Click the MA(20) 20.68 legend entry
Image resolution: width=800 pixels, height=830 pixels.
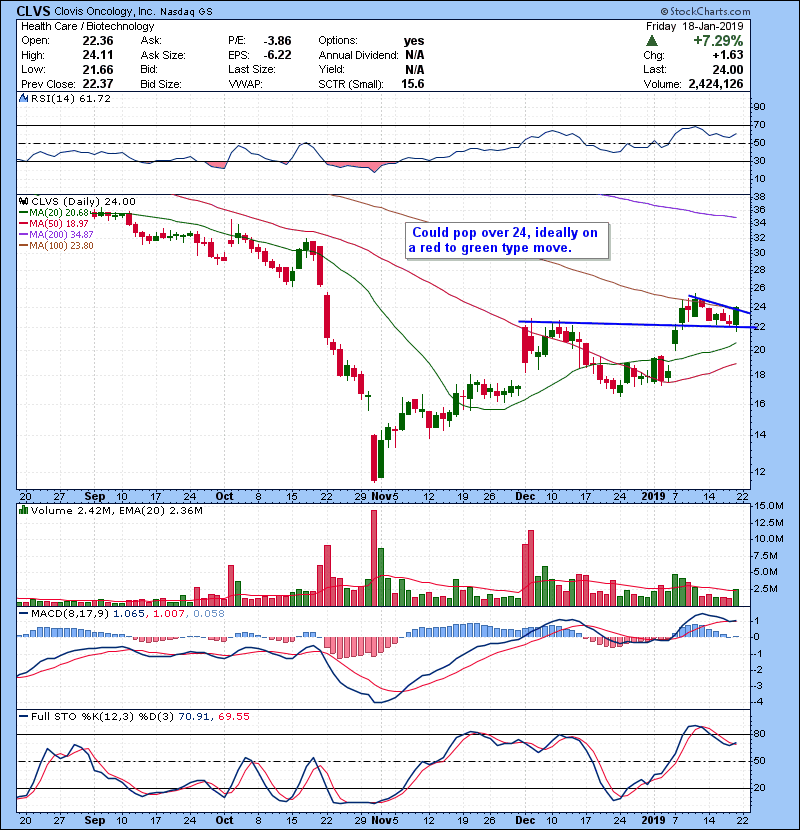(x=55, y=213)
